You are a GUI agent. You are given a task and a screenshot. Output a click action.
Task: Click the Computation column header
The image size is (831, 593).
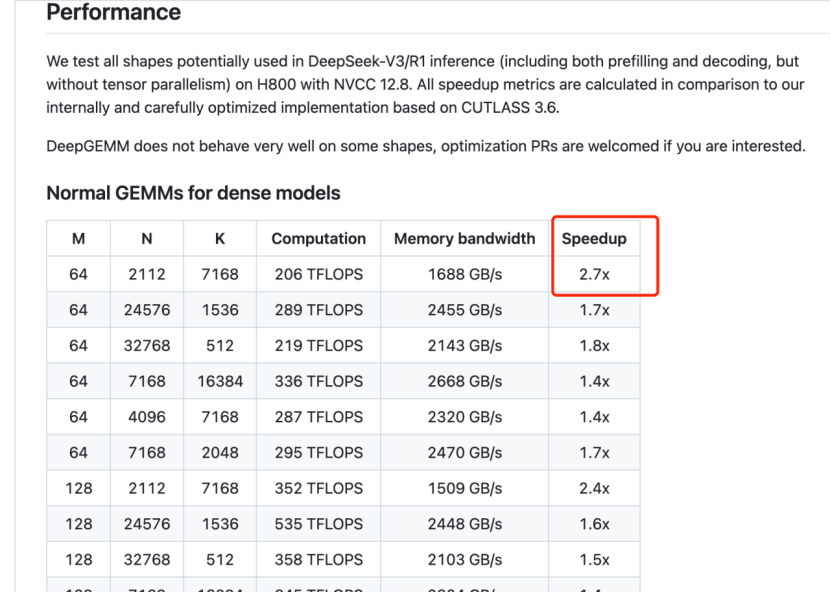tap(319, 239)
